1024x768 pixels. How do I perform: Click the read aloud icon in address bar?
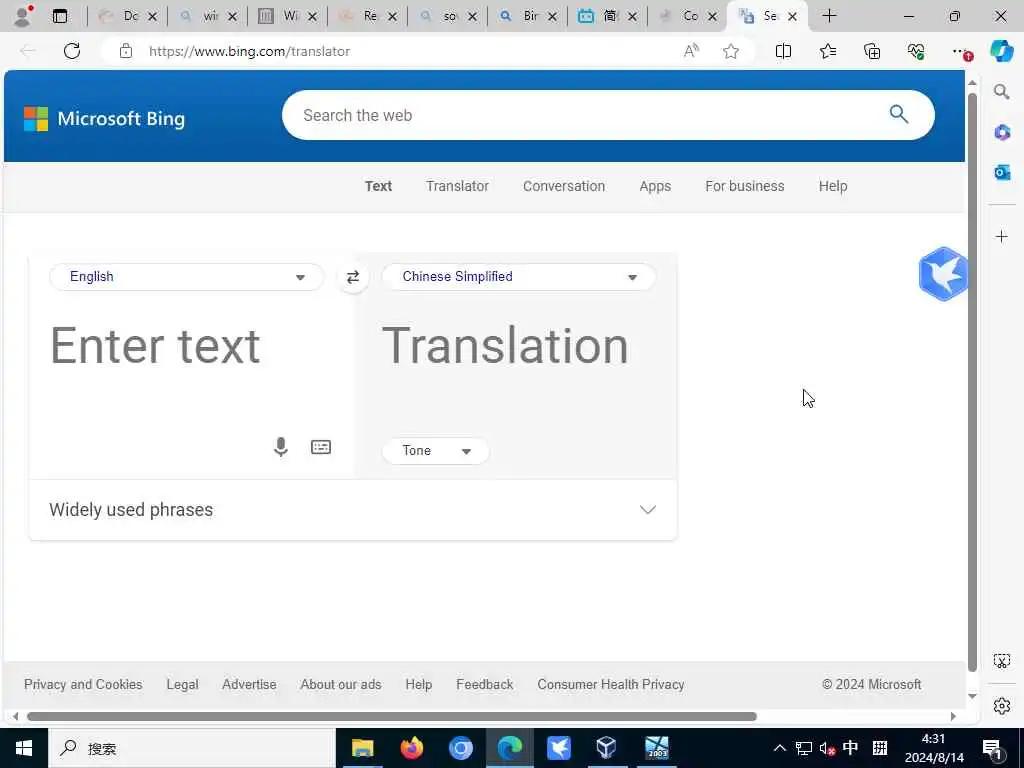tap(691, 51)
